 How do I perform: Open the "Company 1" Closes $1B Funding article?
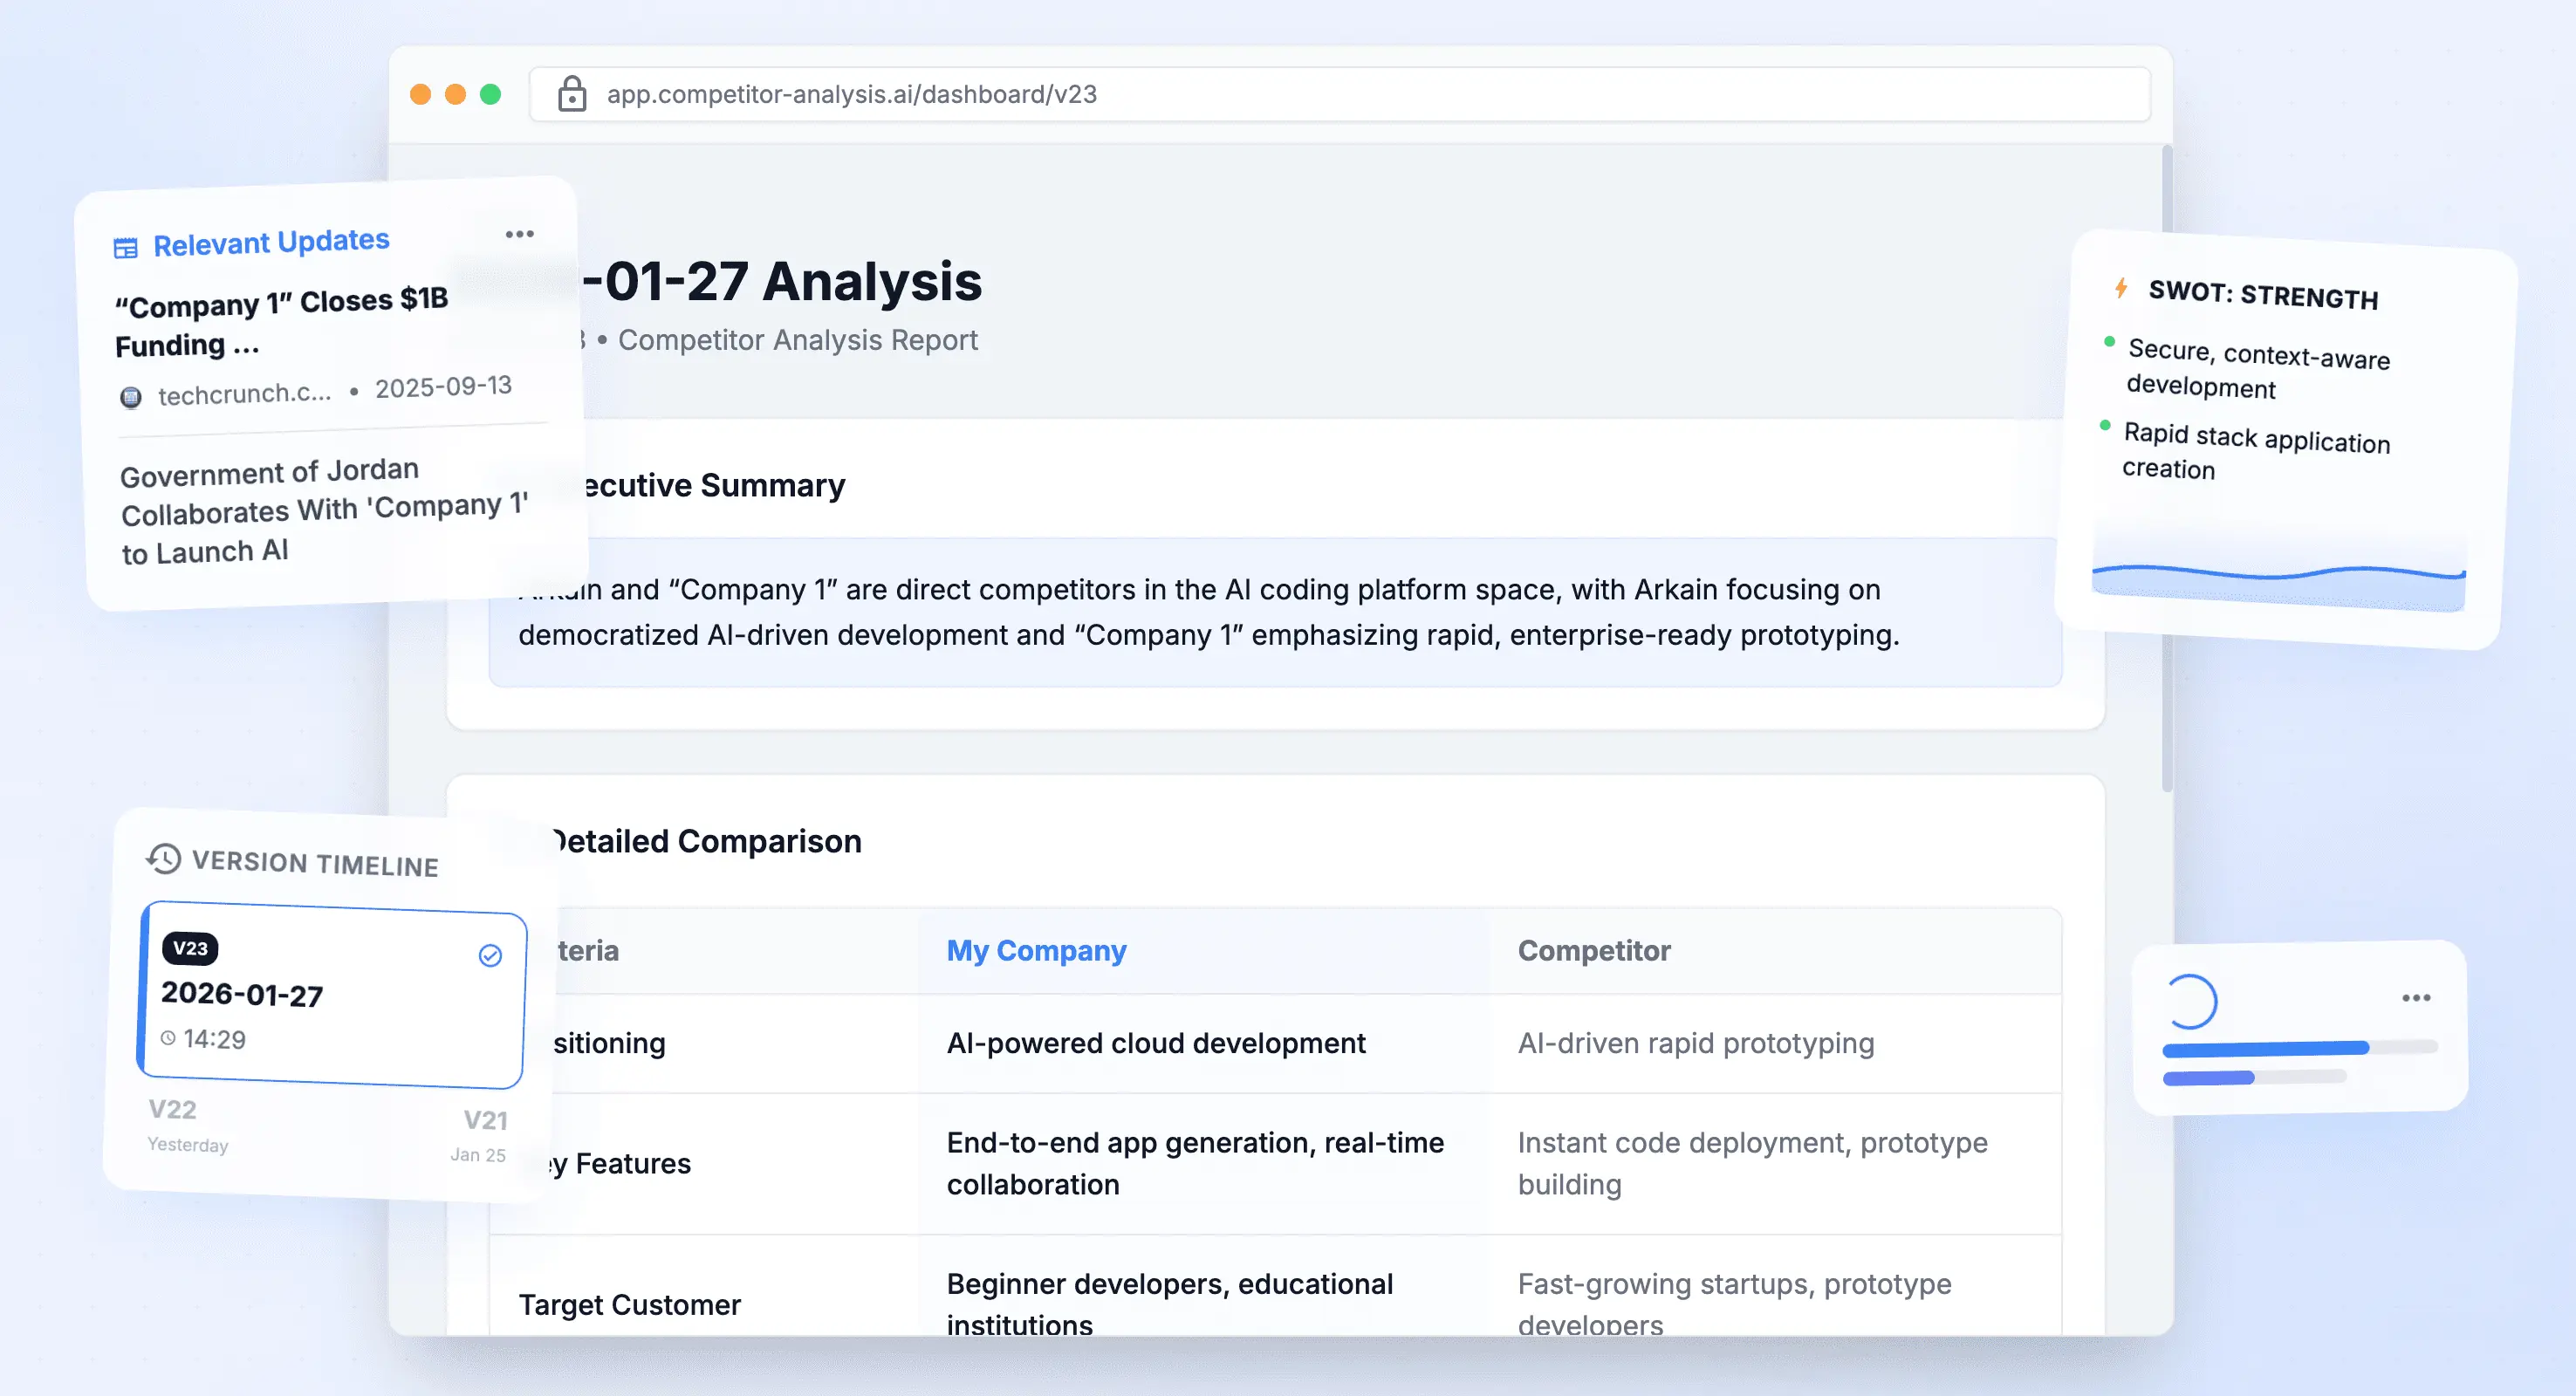click(282, 322)
